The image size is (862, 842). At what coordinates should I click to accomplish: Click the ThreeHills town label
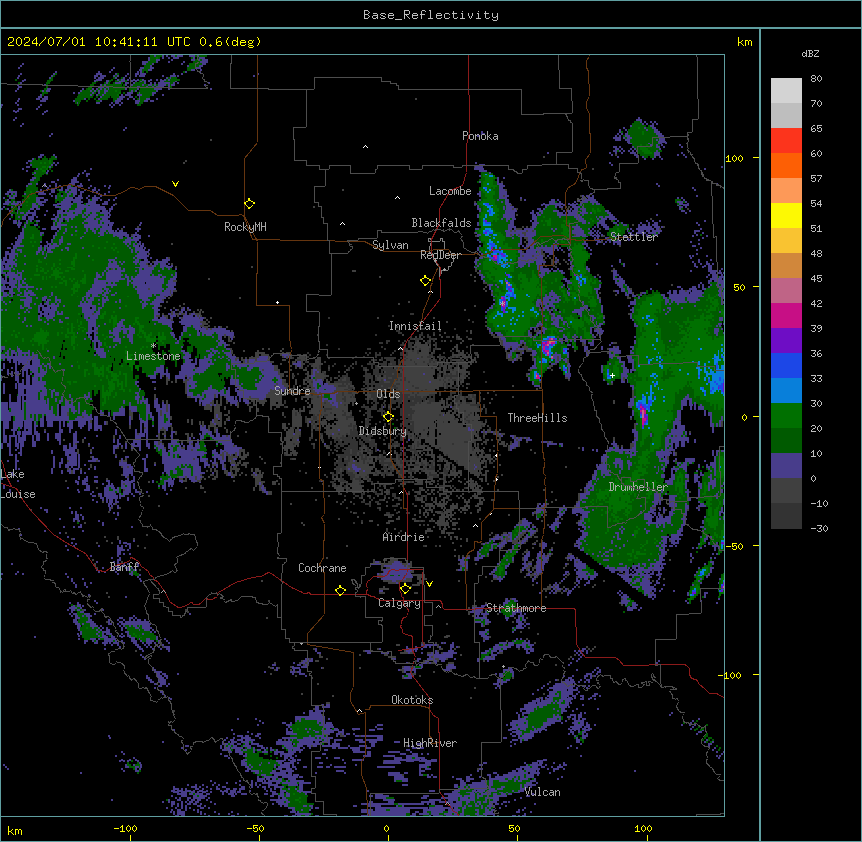pyautogui.click(x=537, y=418)
